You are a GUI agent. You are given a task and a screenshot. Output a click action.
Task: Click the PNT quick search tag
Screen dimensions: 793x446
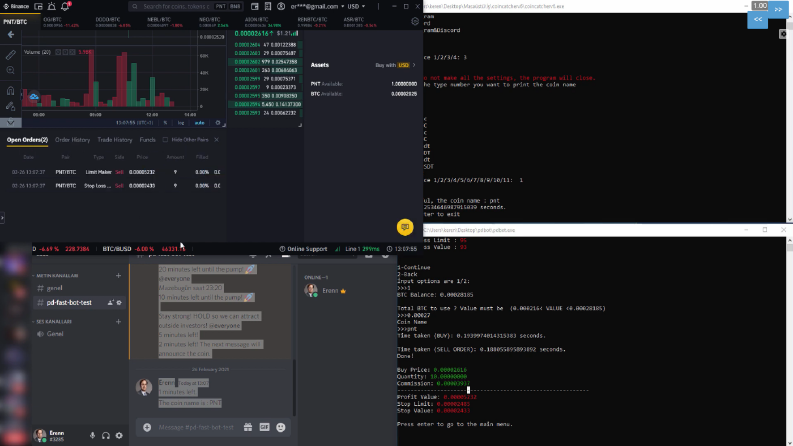tap(221, 7)
